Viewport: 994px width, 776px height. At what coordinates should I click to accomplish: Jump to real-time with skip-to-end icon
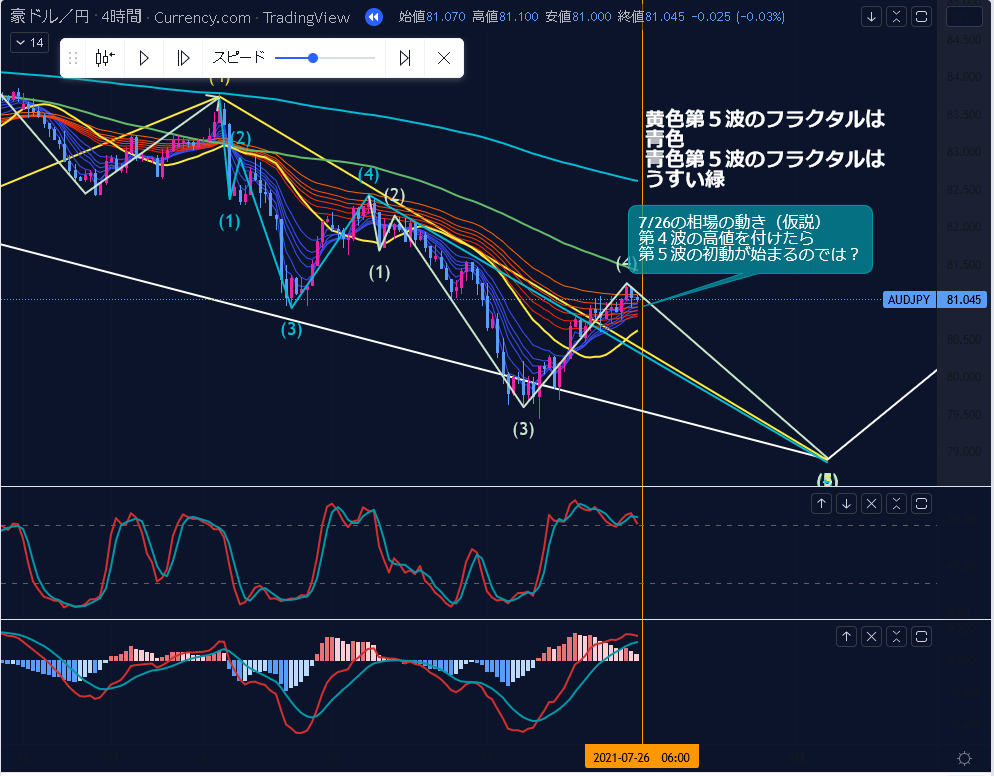tap(405, 58)
